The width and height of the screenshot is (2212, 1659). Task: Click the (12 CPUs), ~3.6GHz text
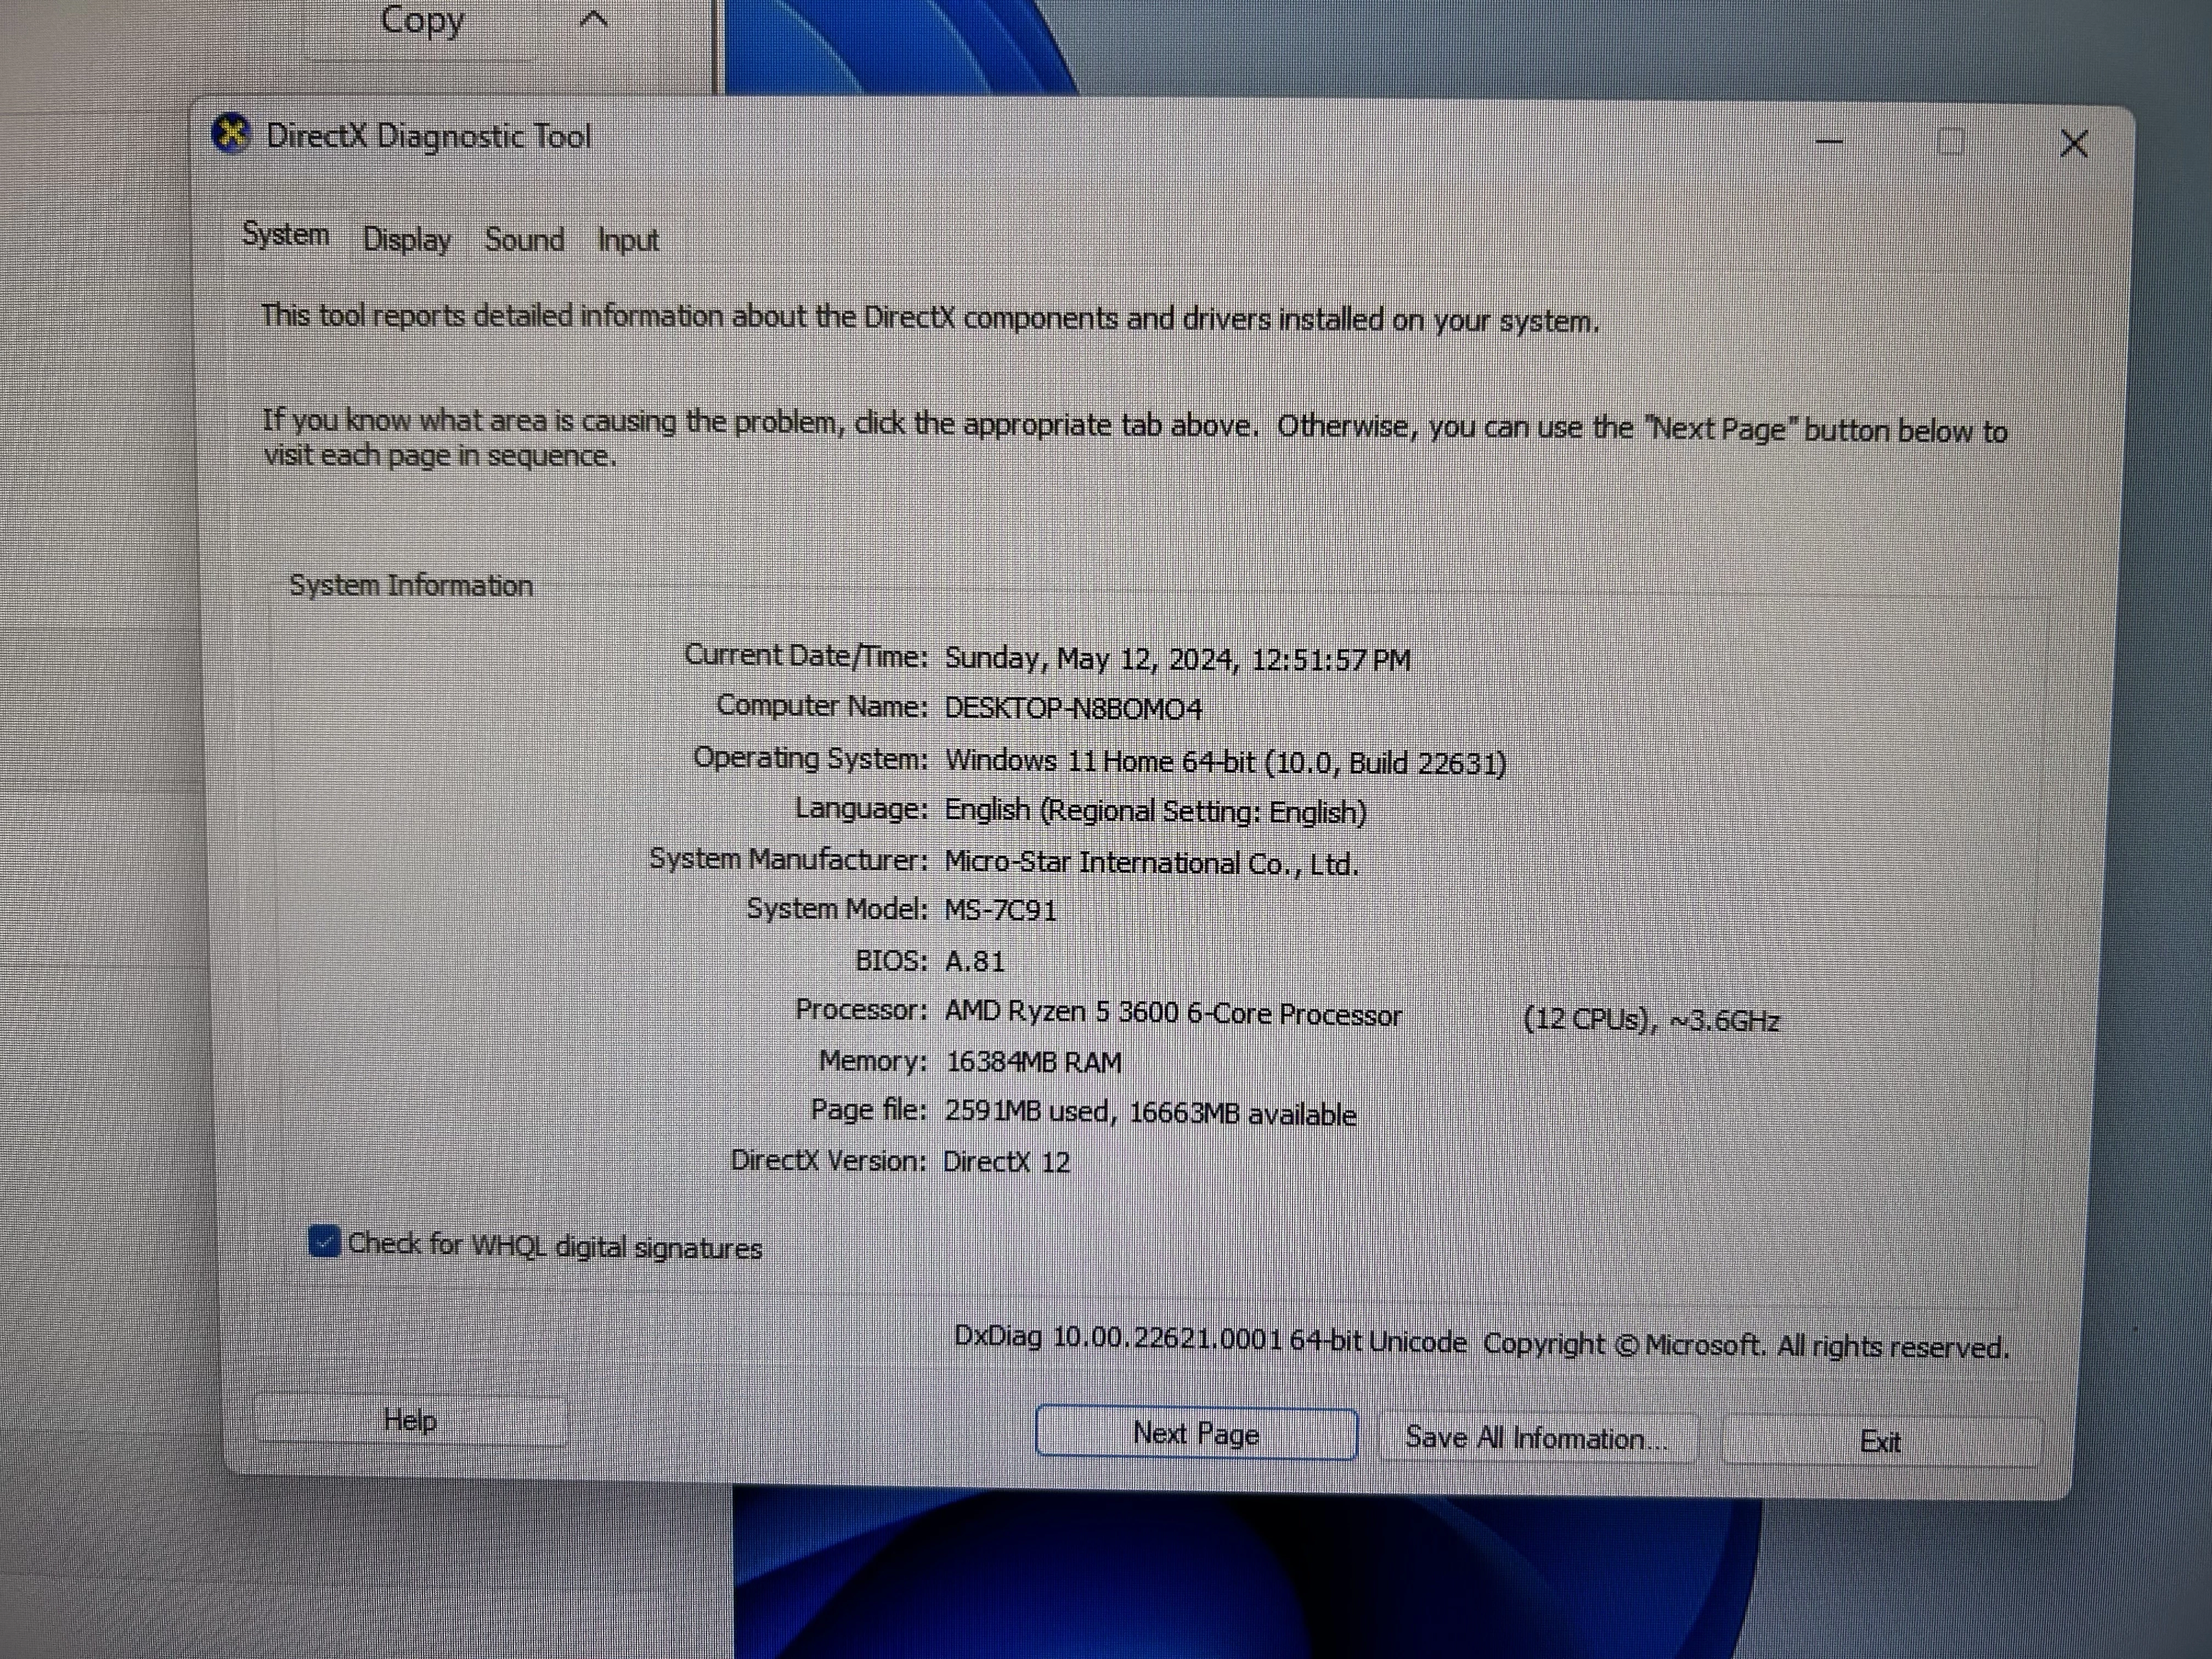(x=1651, y=1020)
